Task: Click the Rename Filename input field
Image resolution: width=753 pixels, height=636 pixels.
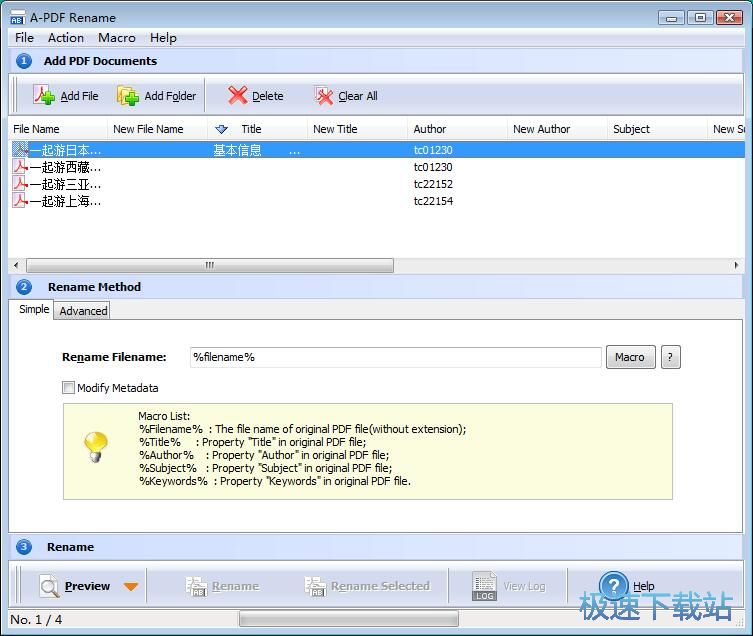Action: tap(395, 357)
